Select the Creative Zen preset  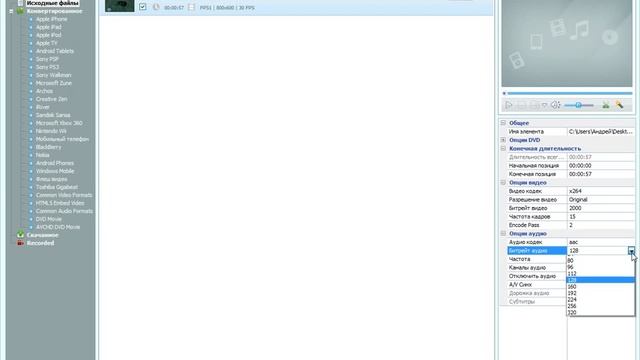[51, 99]
